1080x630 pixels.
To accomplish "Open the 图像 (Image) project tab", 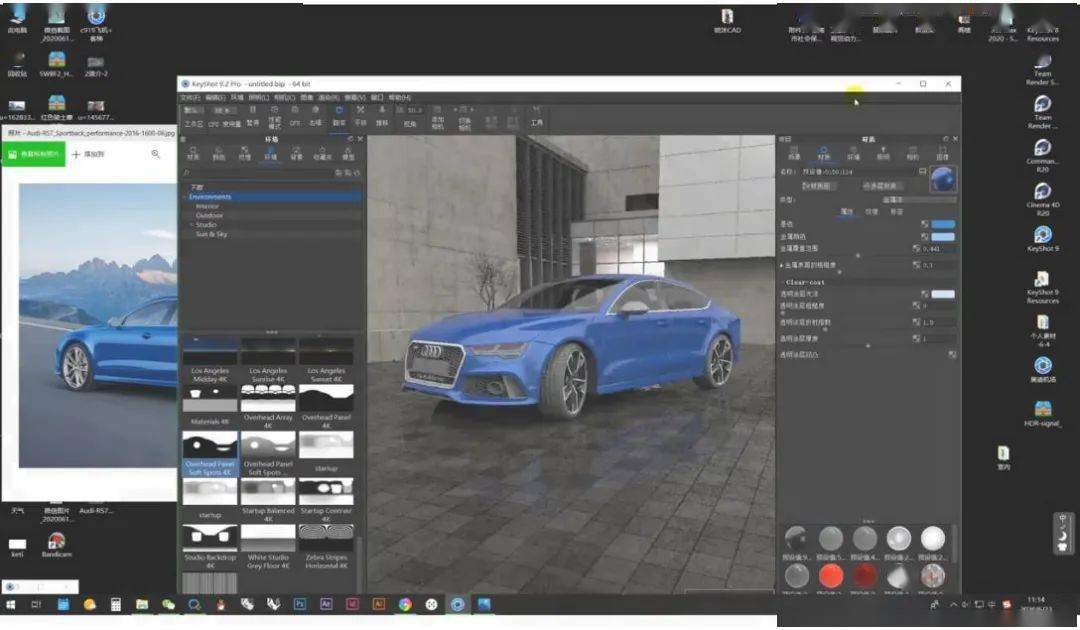I will pyautogui.click(x=942, y=153).
